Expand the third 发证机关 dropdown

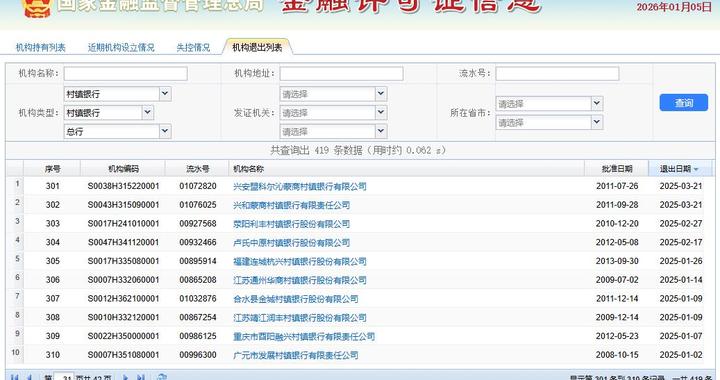(381, 131)
